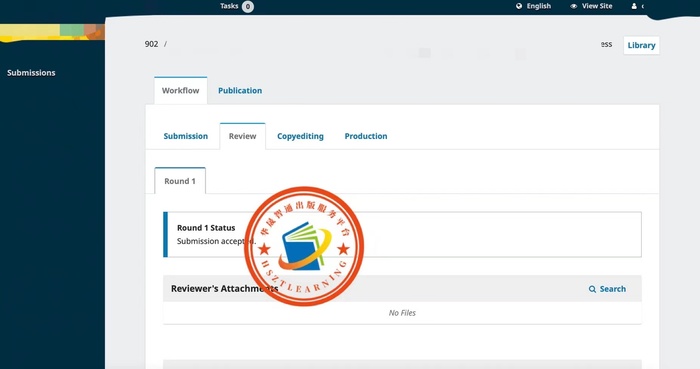Viewport: 700px width, 369px height.
Task: Search the Reviewer's Attachments files
Action: [x=607, y=289]
